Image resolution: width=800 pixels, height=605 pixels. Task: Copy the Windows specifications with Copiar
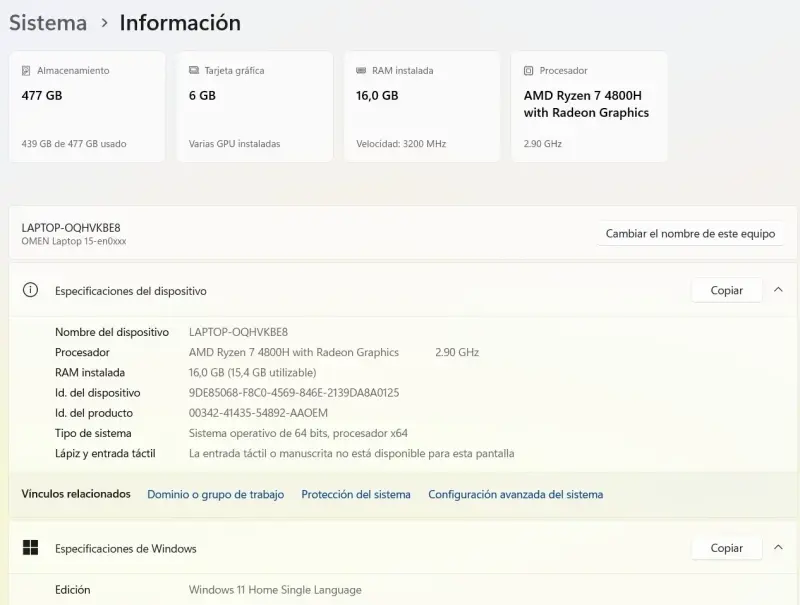[727, 548]
